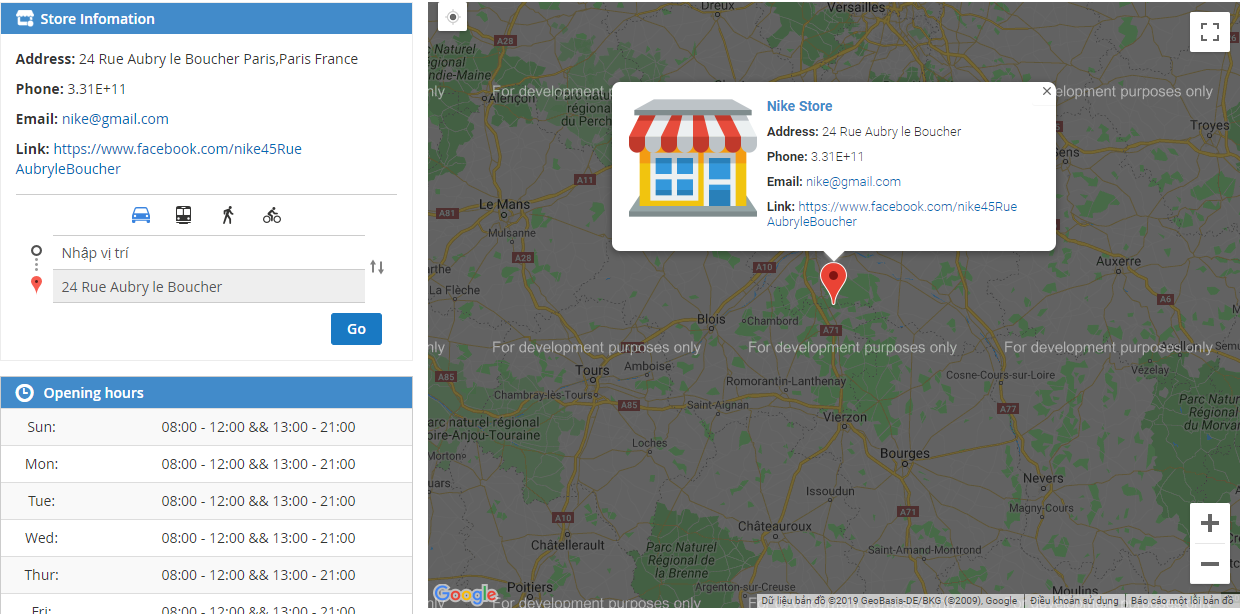Click the red map marker pin
Screen dimensions: 1246x614
pyautogui.click(x=832, y=283)
